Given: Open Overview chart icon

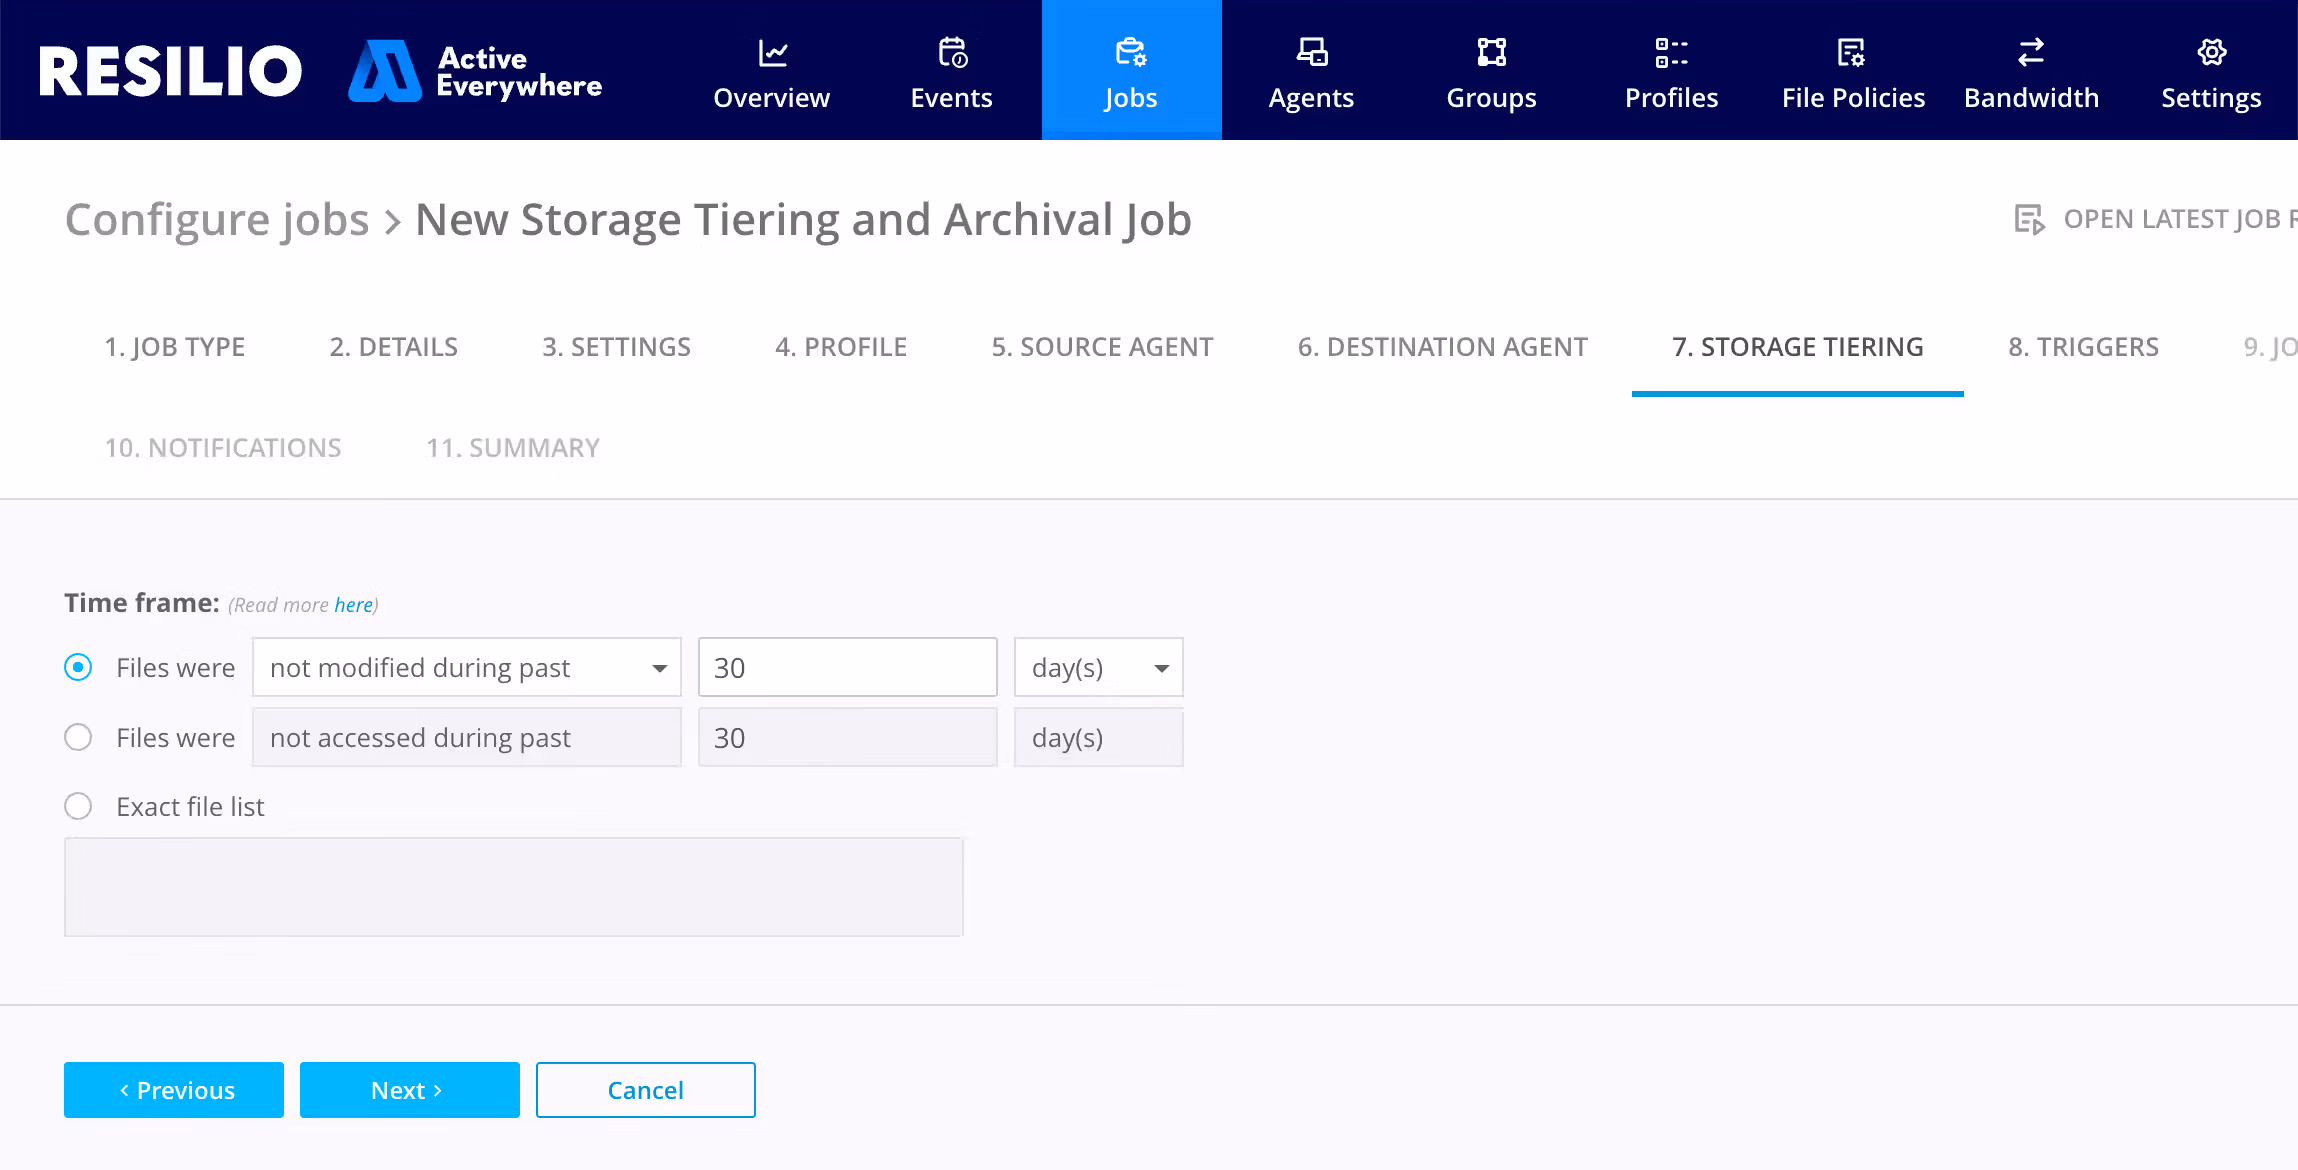Looking at the screenshot, I should click(772, 52).
